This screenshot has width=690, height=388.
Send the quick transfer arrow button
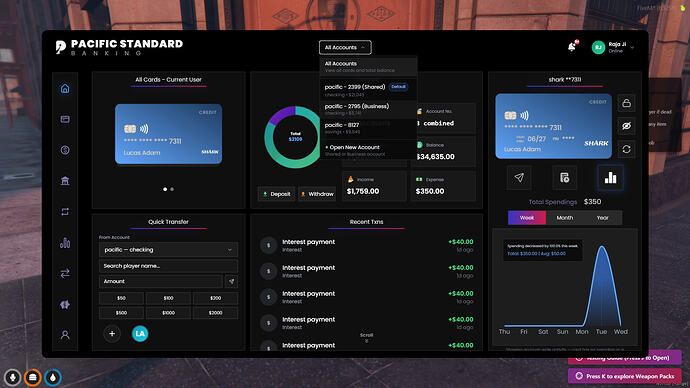(231, 281)
